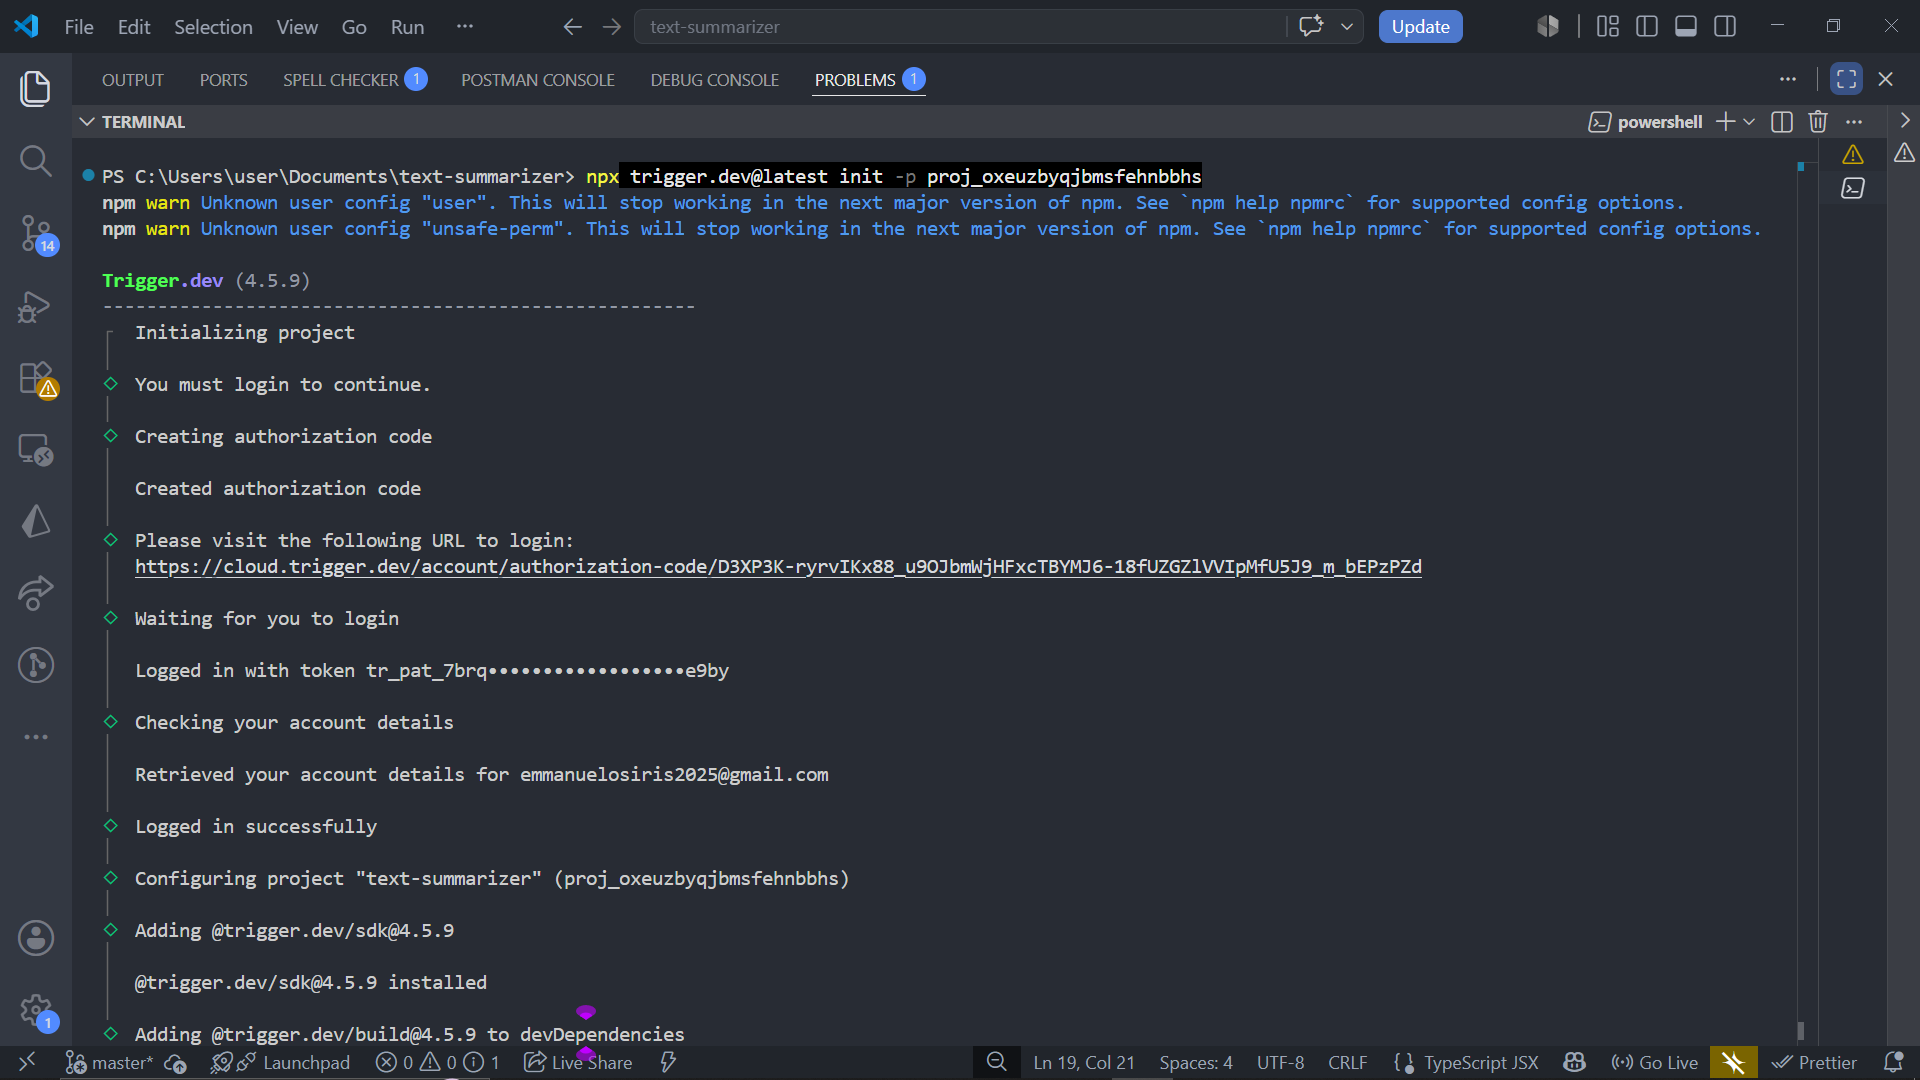Toggle the primary side bar

pos(1647,26)
